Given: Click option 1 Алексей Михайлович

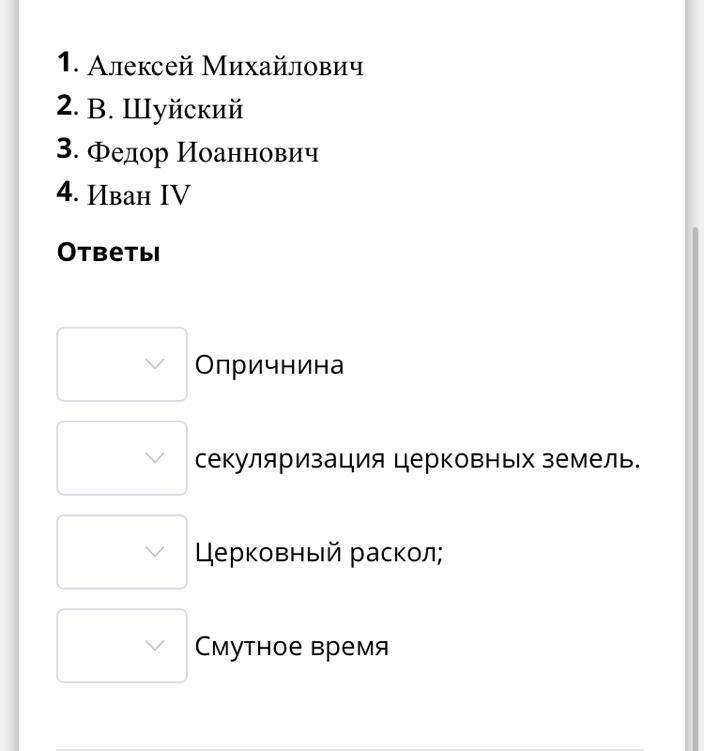Looking at the screenshot, I should [x=225, y=66].
